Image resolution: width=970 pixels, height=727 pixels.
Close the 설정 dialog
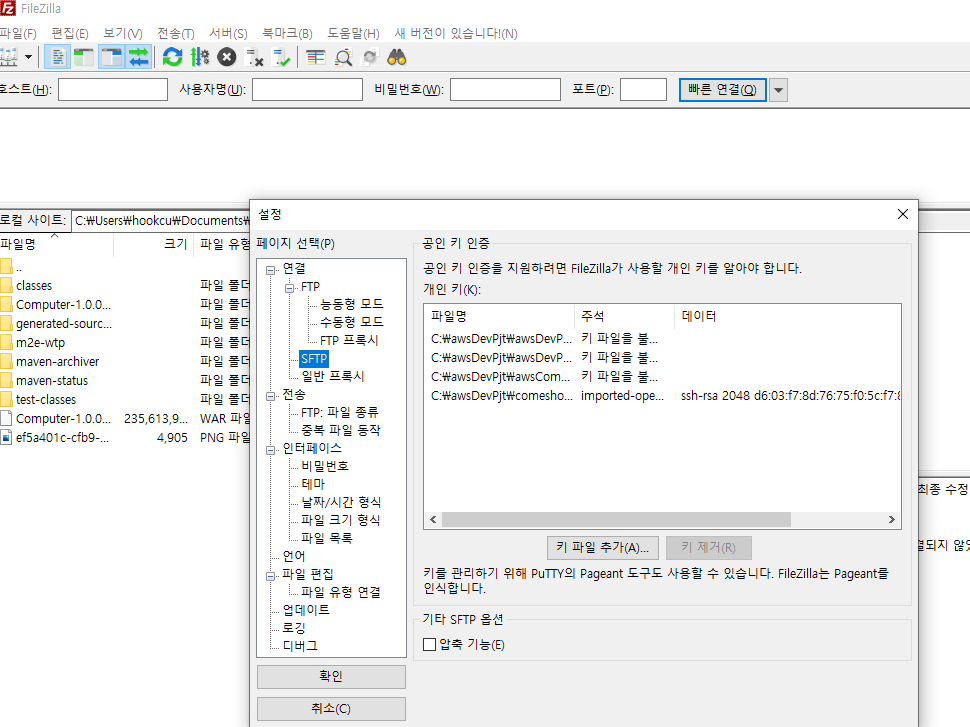tap(903, 214)
